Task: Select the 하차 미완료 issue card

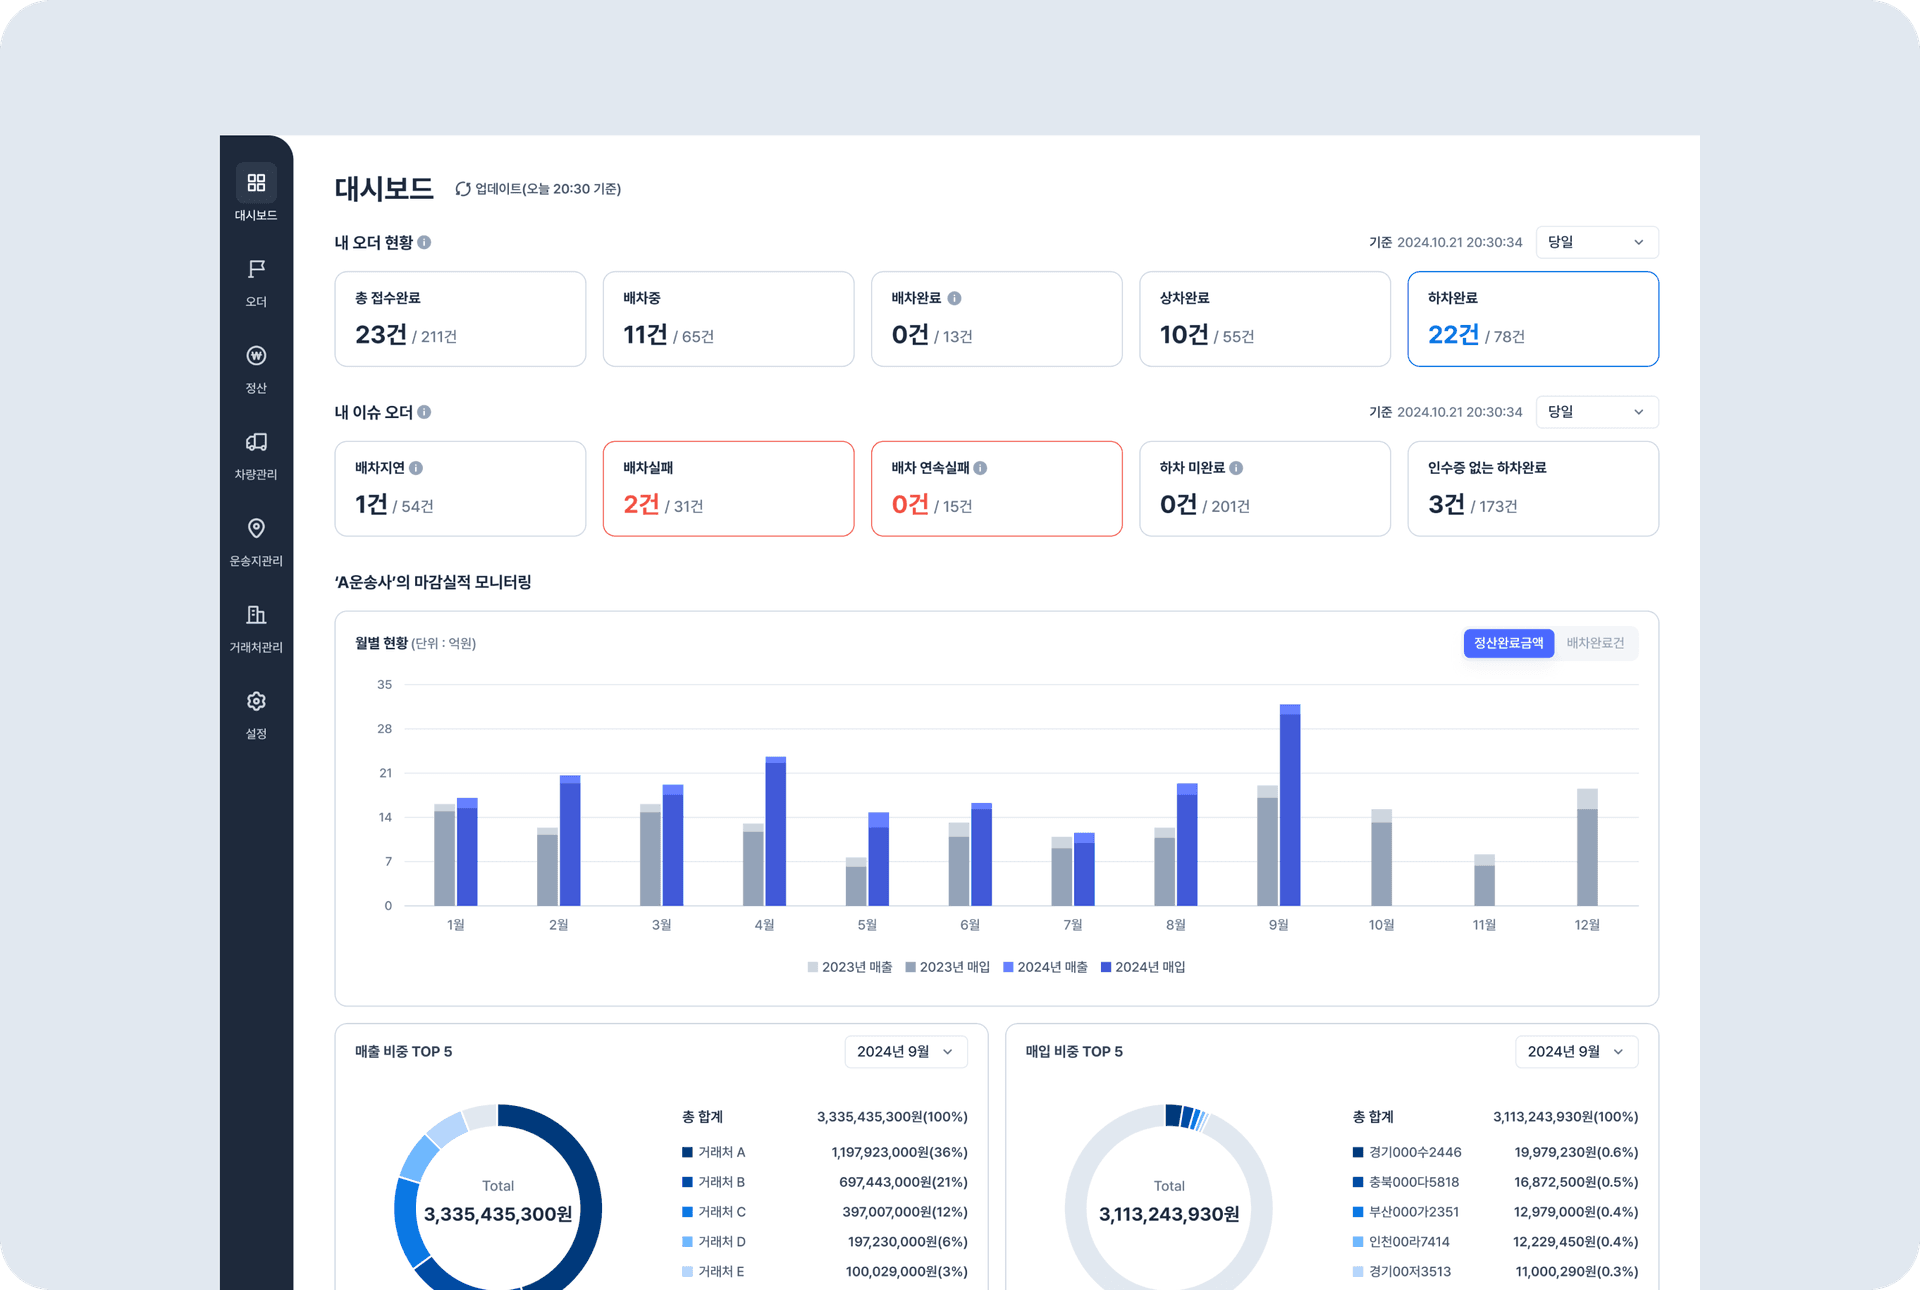Action: click(1265, 489)
